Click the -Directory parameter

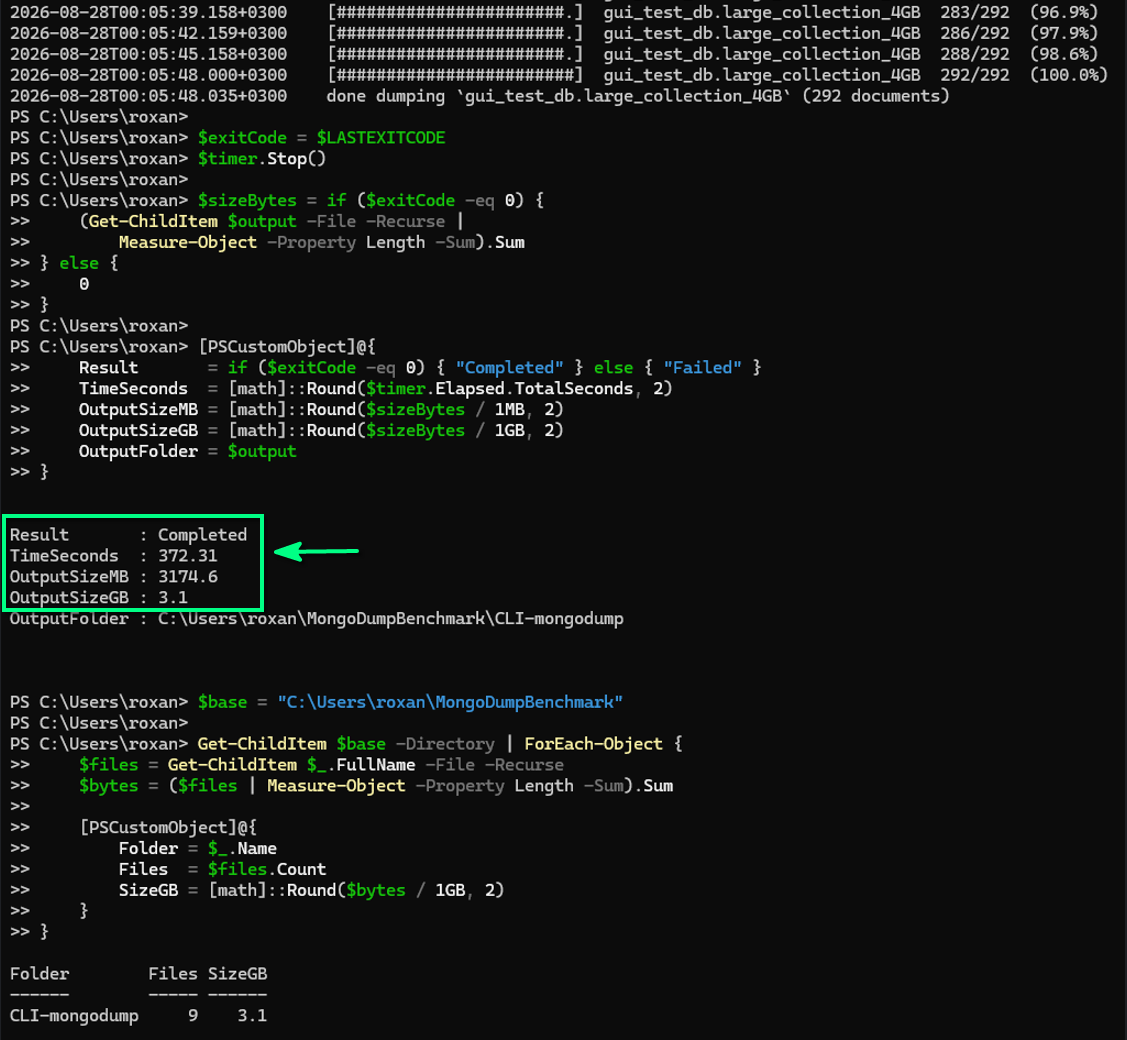click(x=445, y=743)
